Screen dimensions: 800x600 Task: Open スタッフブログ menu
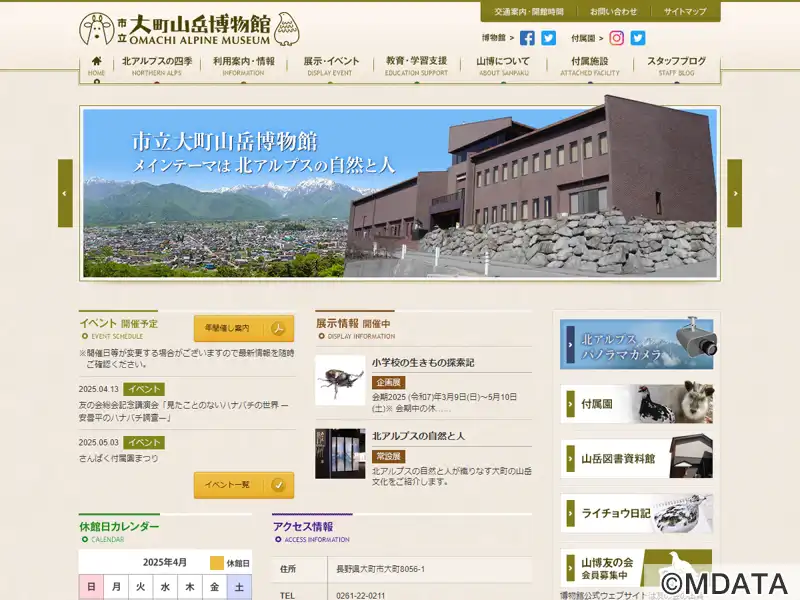click(x=677, y=66)
